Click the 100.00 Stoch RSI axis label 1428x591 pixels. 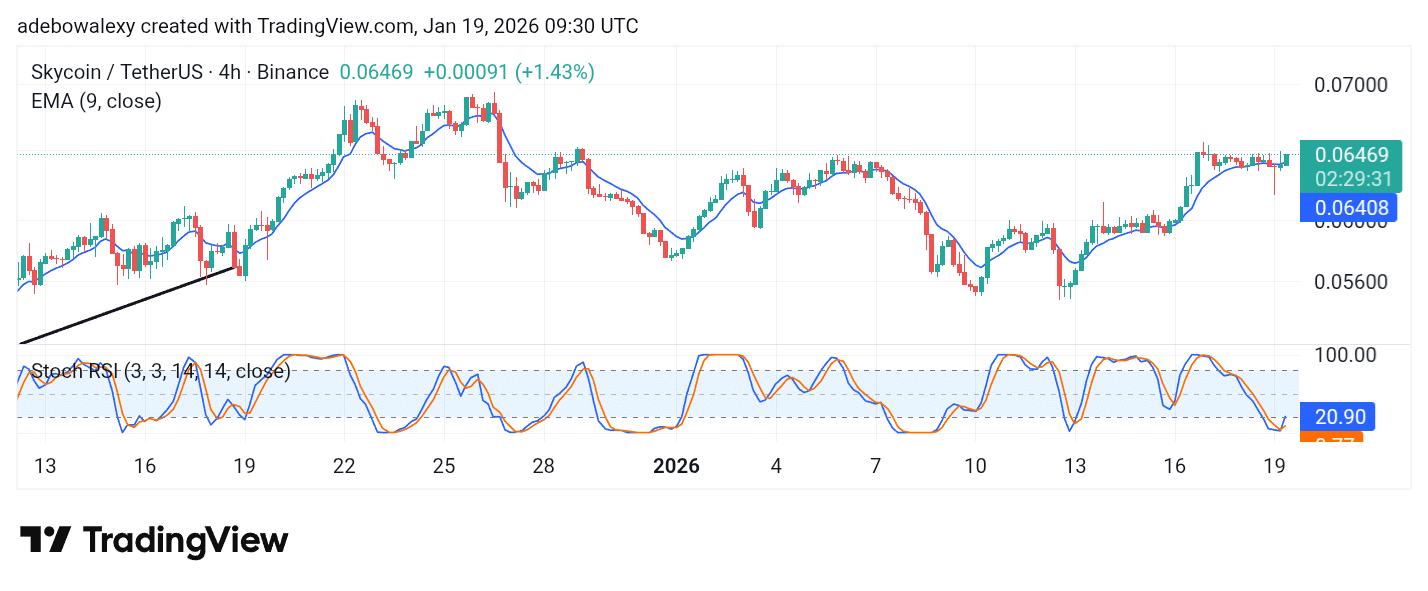[x=1344, y=355]
